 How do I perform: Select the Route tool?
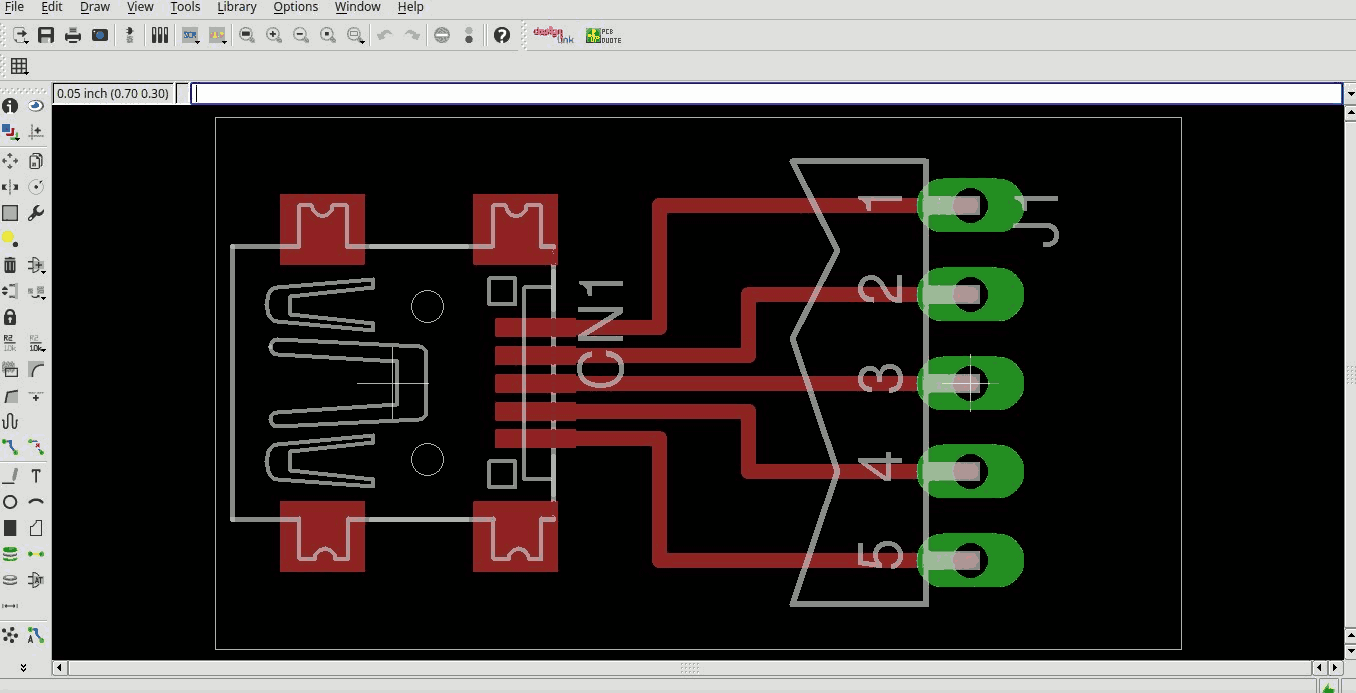tap(10, 448)
